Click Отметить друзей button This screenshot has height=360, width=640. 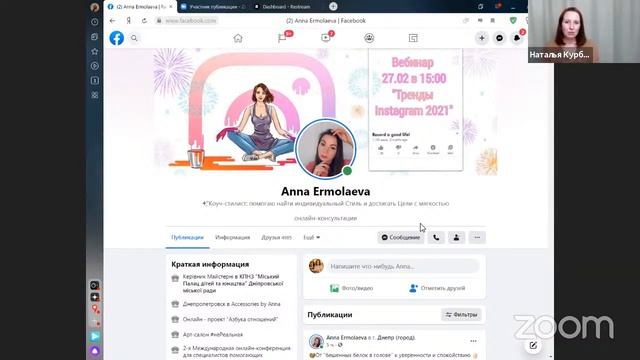(x=437, y=288)
